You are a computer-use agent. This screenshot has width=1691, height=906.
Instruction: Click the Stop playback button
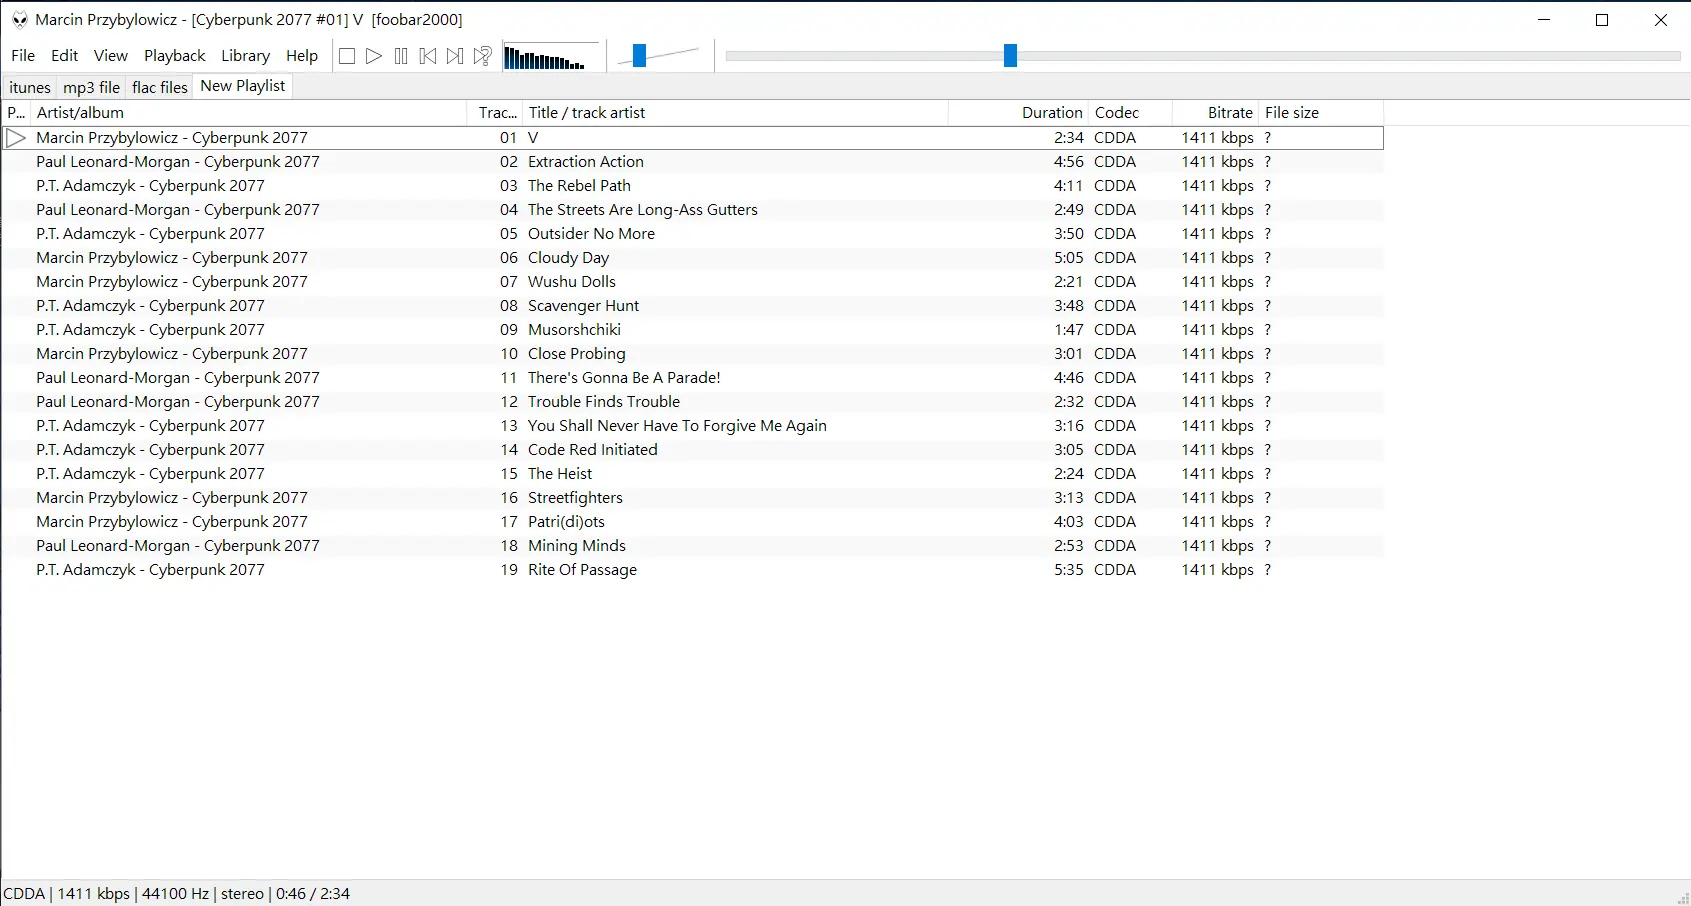click(x=347, y=56)
